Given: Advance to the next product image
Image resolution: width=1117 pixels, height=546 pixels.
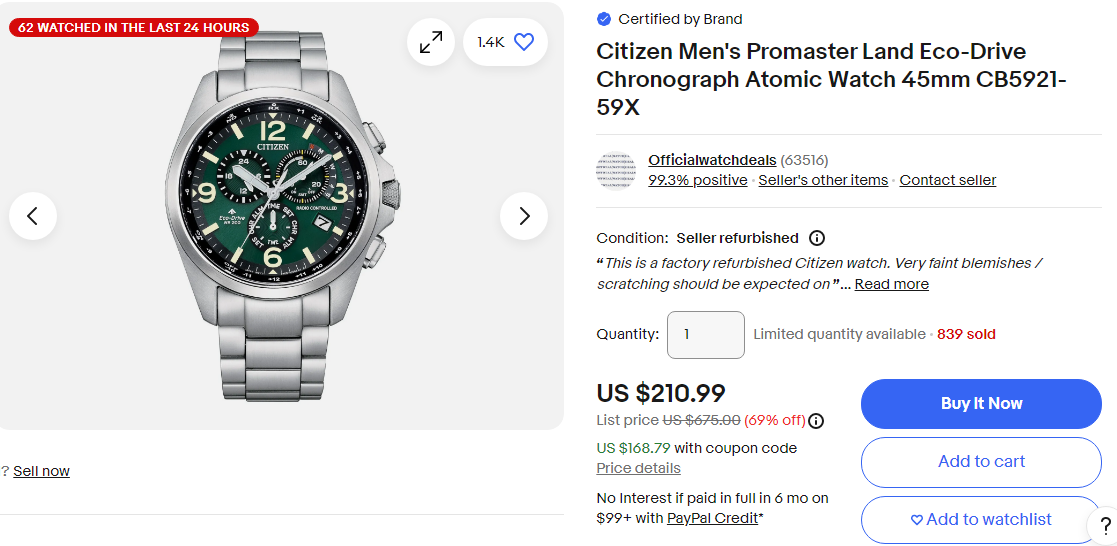Looking at the screenshot, I should pos(524,215).
